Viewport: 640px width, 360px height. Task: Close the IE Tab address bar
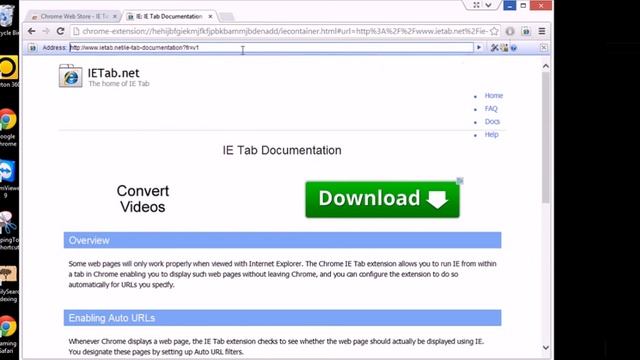tap(543, 48)
